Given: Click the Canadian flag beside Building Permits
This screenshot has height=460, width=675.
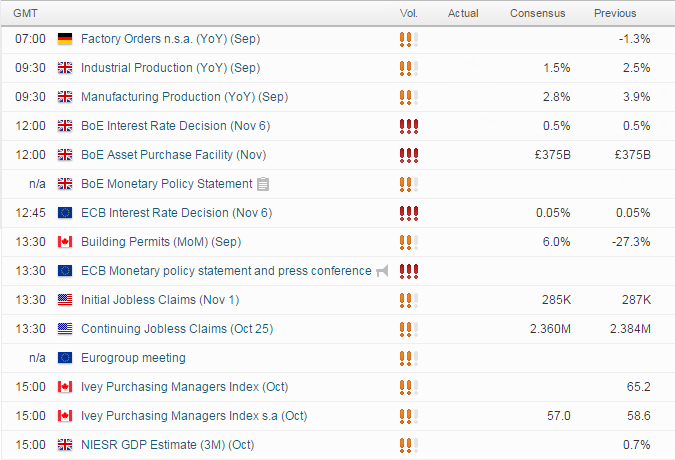Looking at the screenshot, I should [65, 242].
